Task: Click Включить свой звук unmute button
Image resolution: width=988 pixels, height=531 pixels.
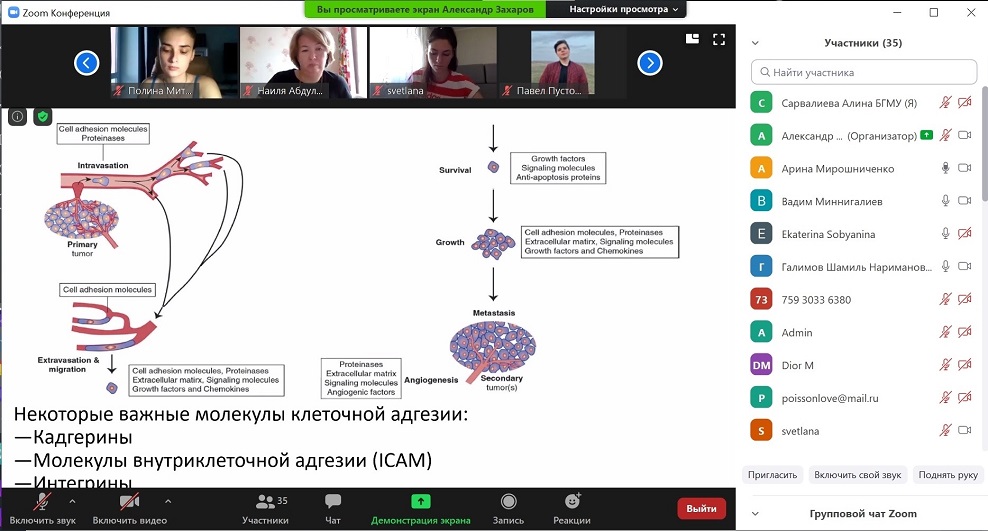Action: pos(858,475)
